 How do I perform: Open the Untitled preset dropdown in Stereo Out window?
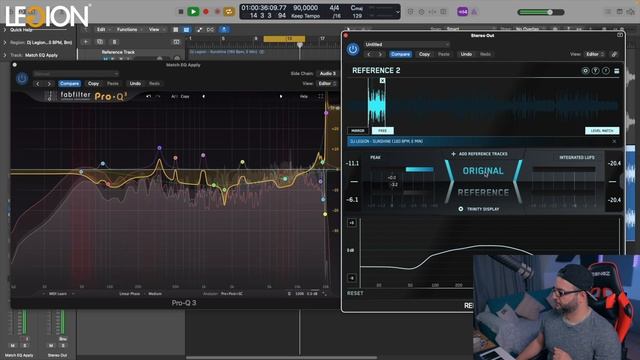[407, 44]
